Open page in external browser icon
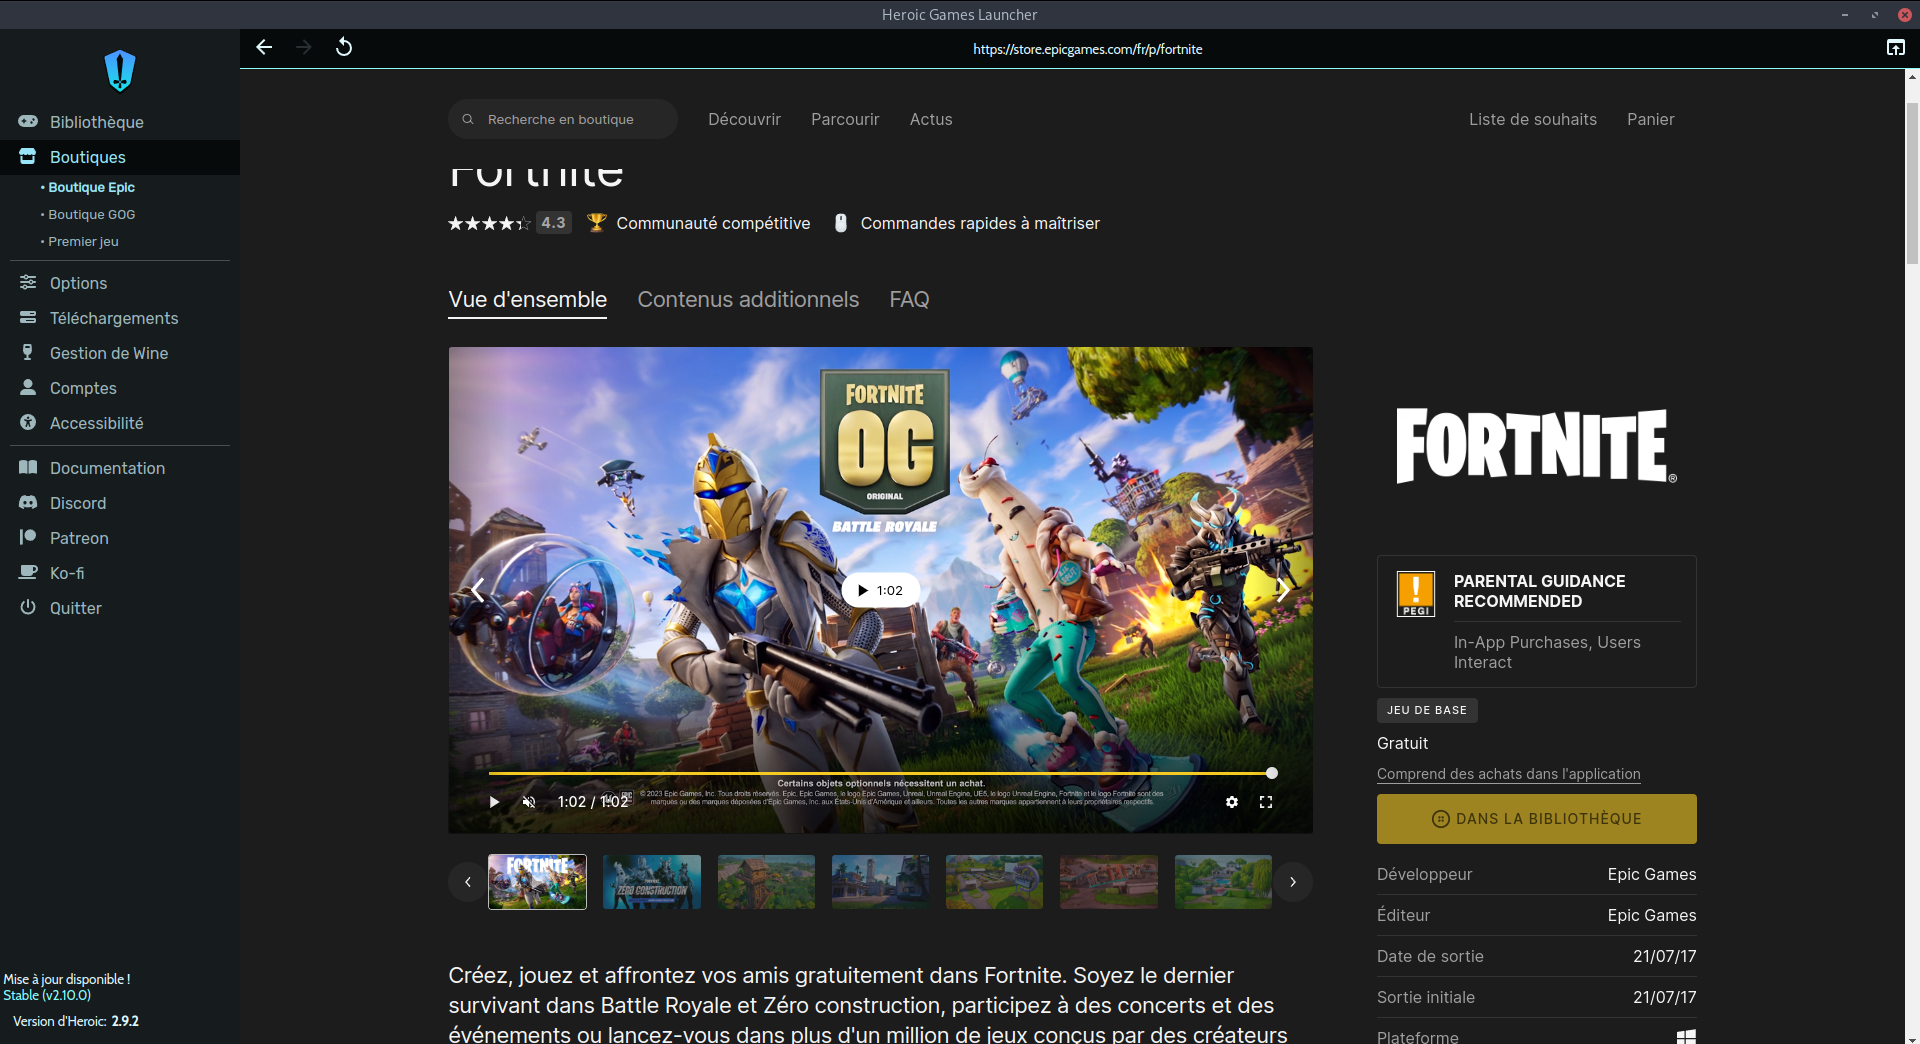The width and height of the screenshot is (1920, 1044). pyautogui.click(x=1895, y=47)
